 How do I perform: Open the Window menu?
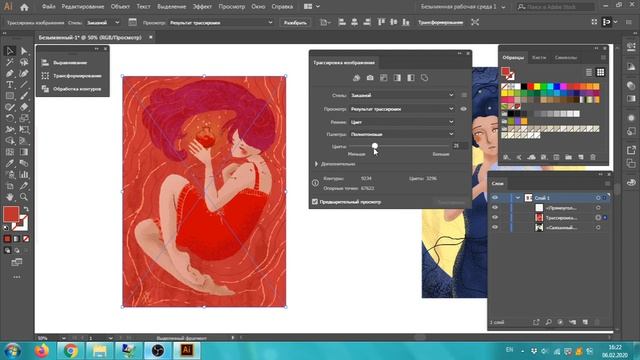tap(258, 7)
